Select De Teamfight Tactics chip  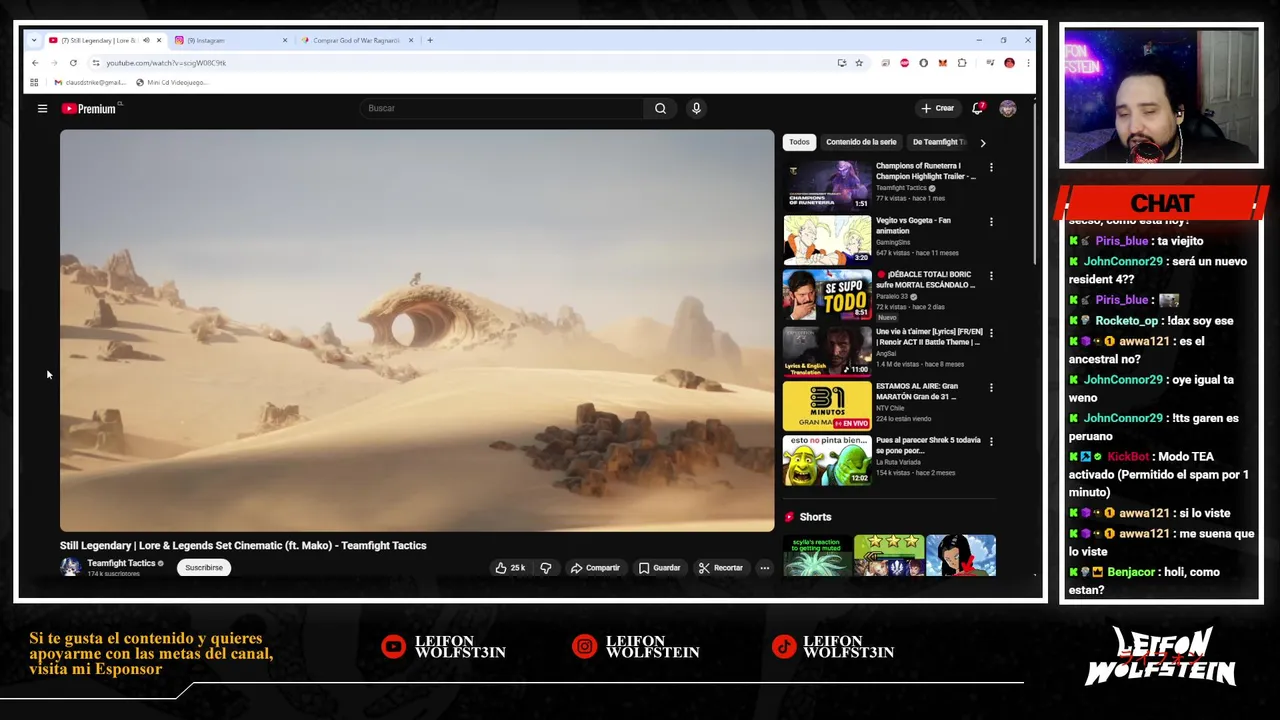[939, 142]
